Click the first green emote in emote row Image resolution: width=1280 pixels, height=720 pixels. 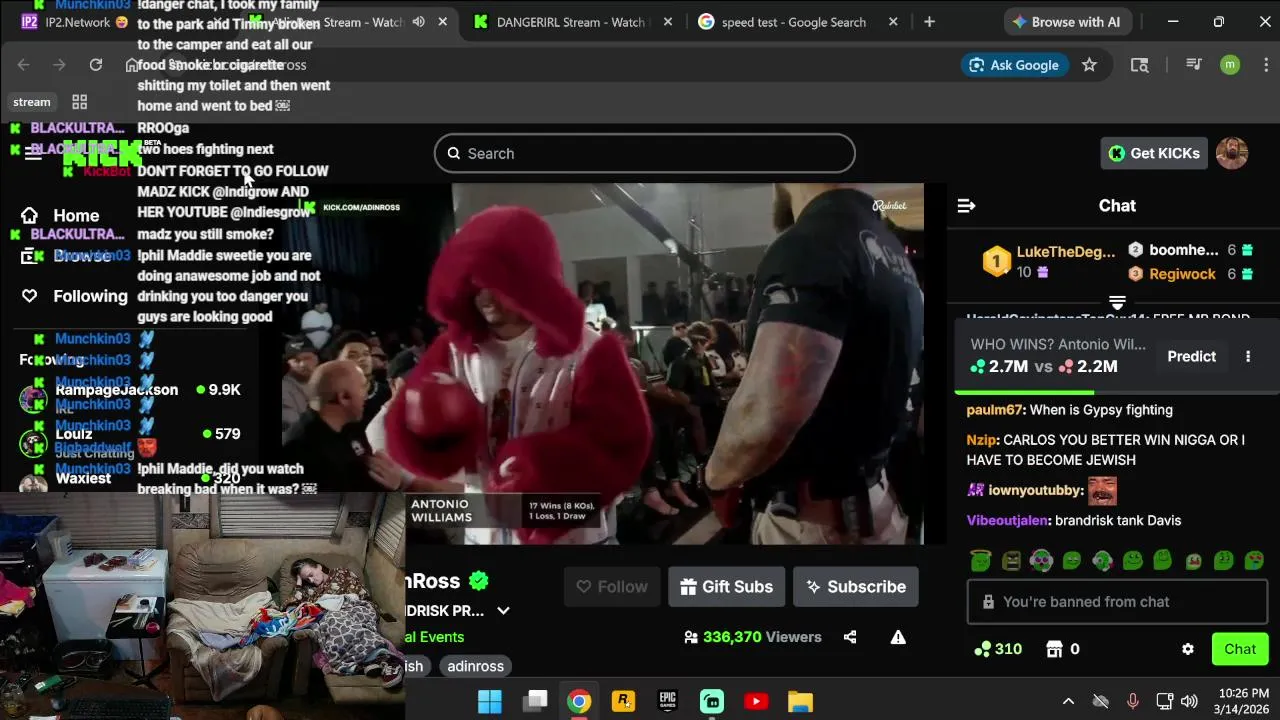click(980, 561)
